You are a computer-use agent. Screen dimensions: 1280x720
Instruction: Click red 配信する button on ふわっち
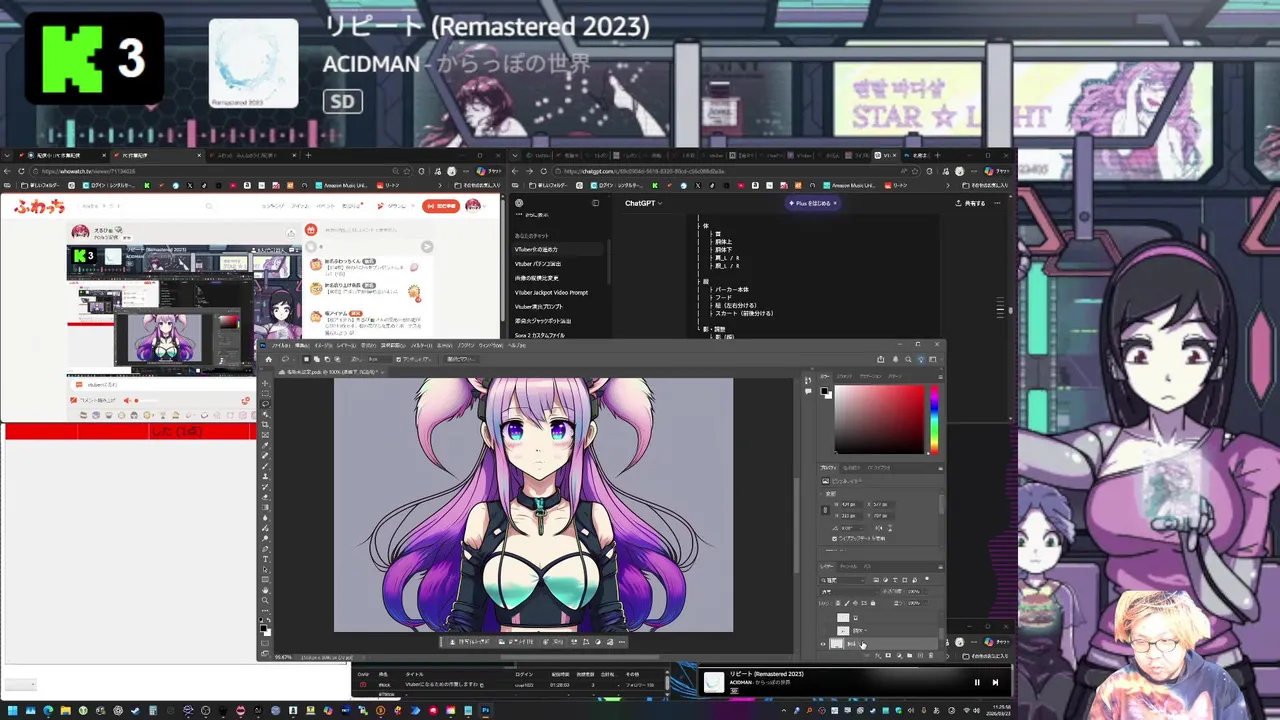point(440,206)
